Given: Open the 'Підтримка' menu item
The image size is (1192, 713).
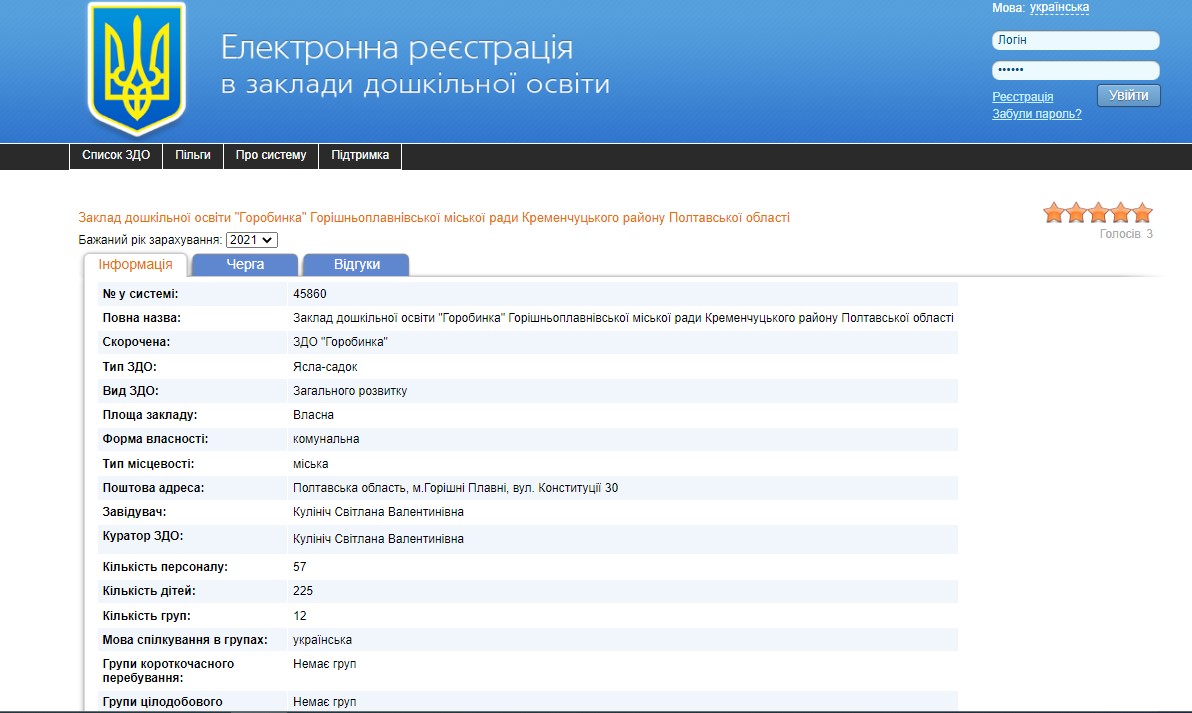Looking at the screenshot, I should 360,155.
